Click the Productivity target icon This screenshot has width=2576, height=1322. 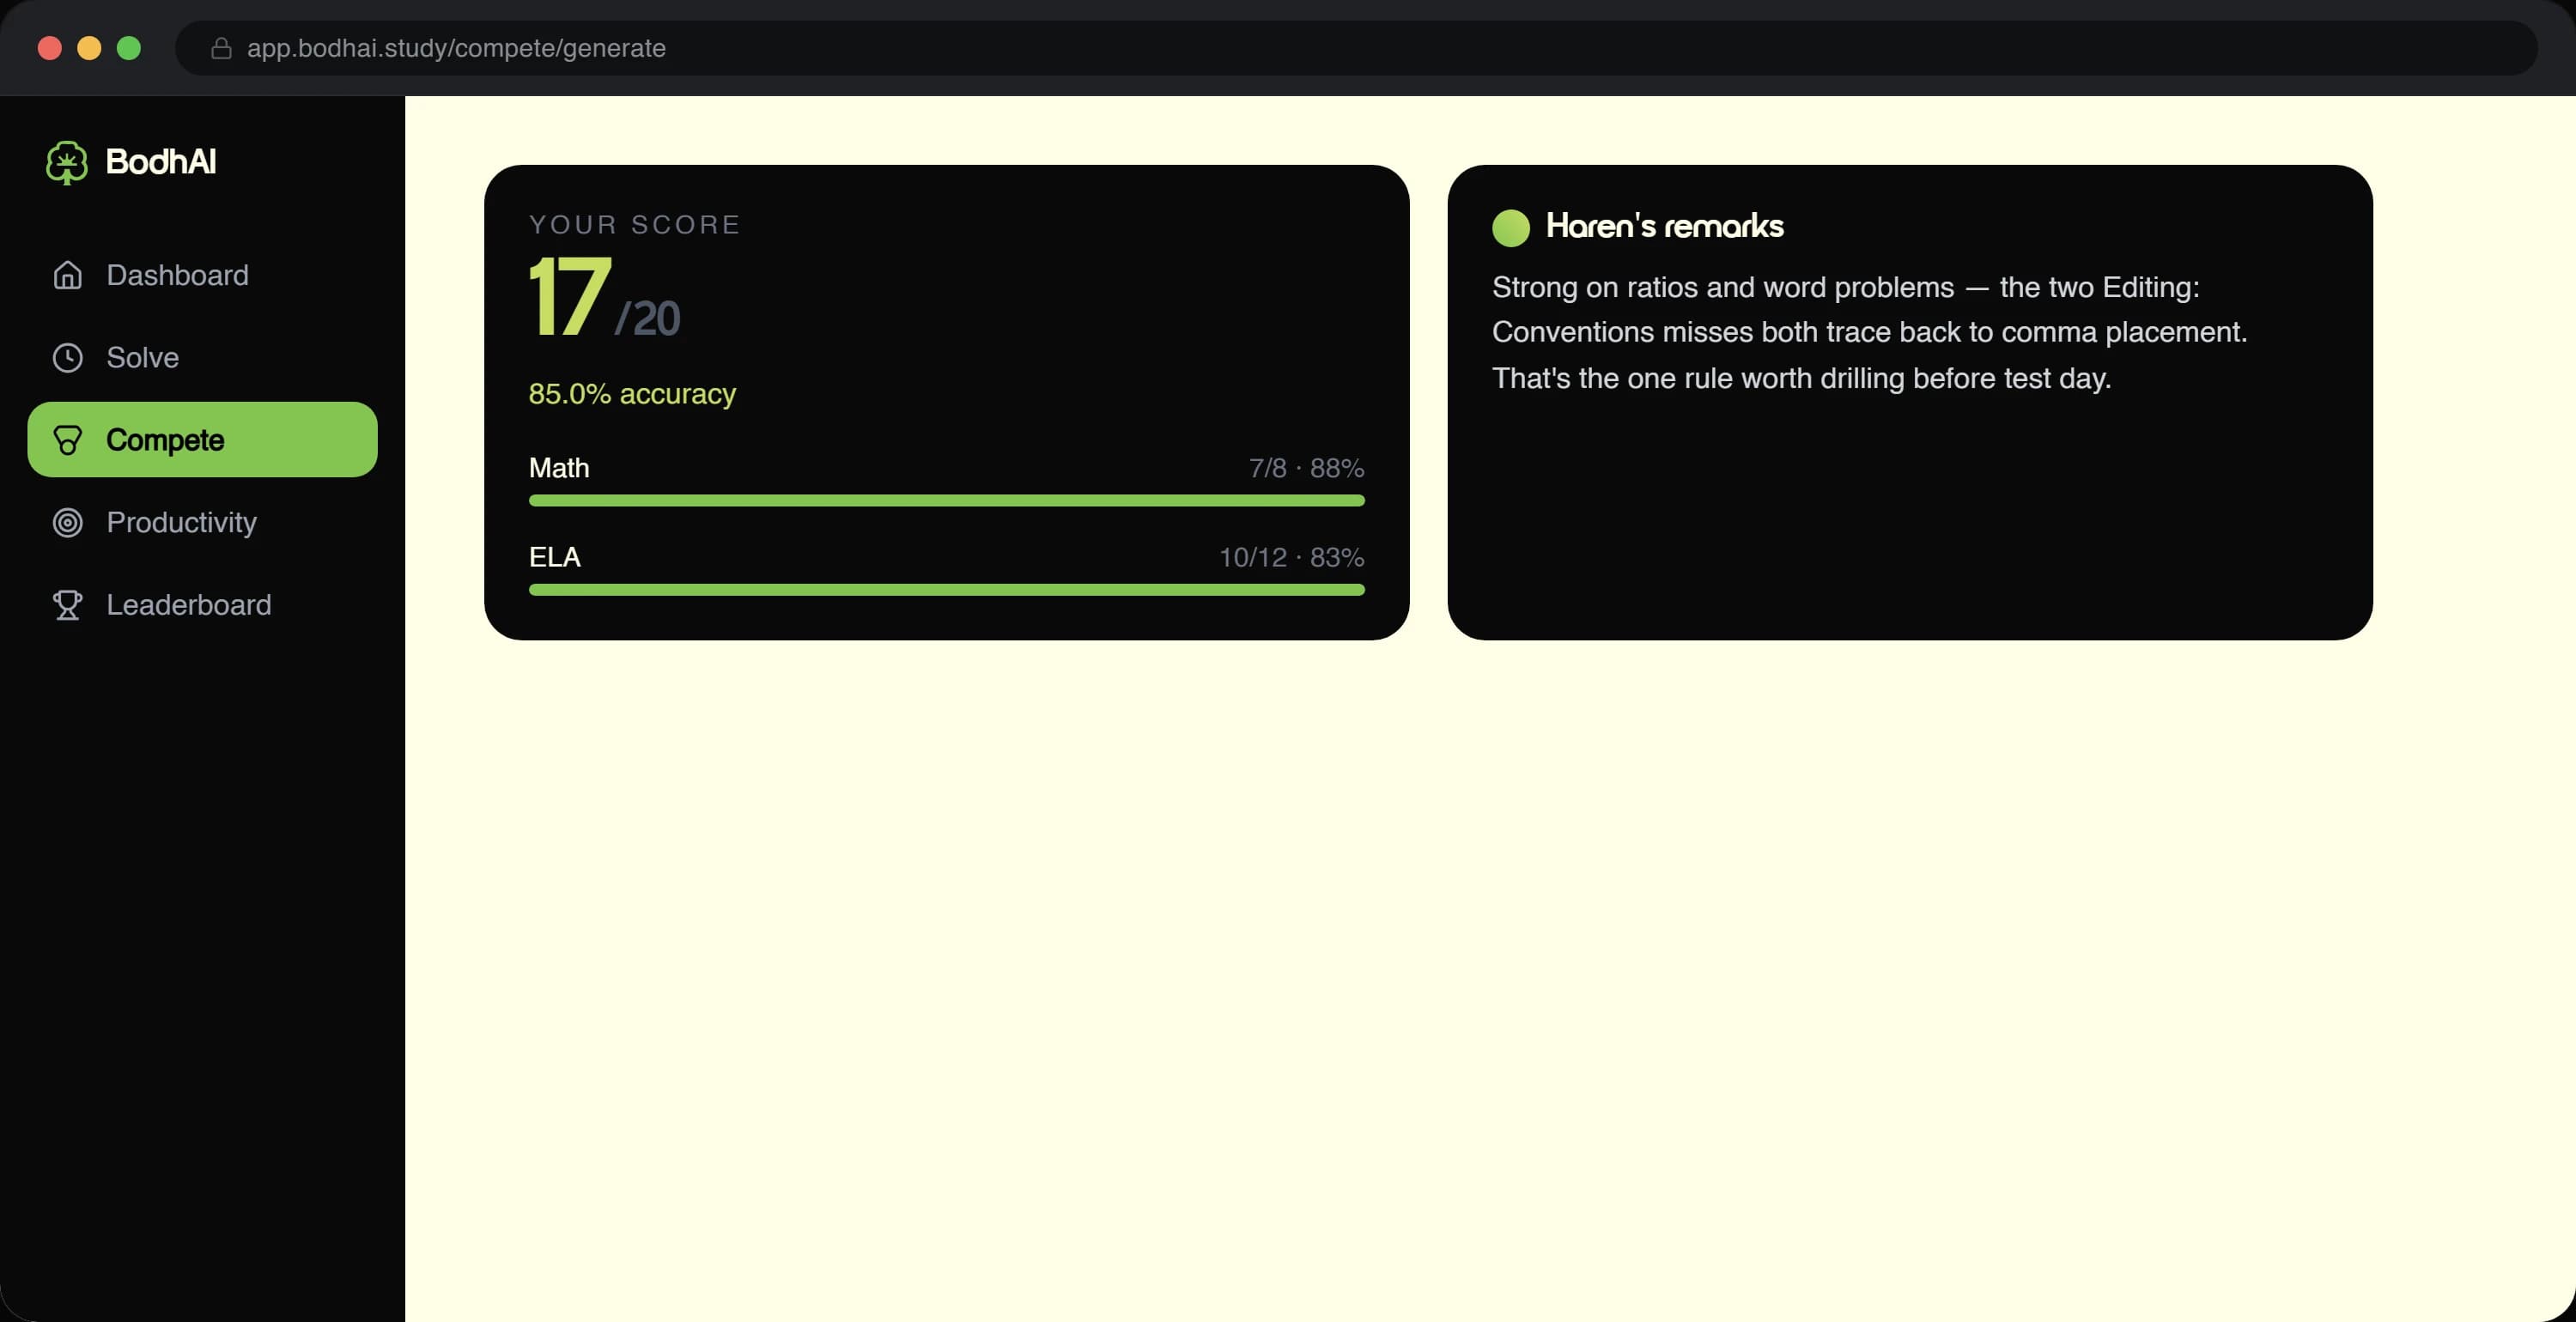pos(68,522)
